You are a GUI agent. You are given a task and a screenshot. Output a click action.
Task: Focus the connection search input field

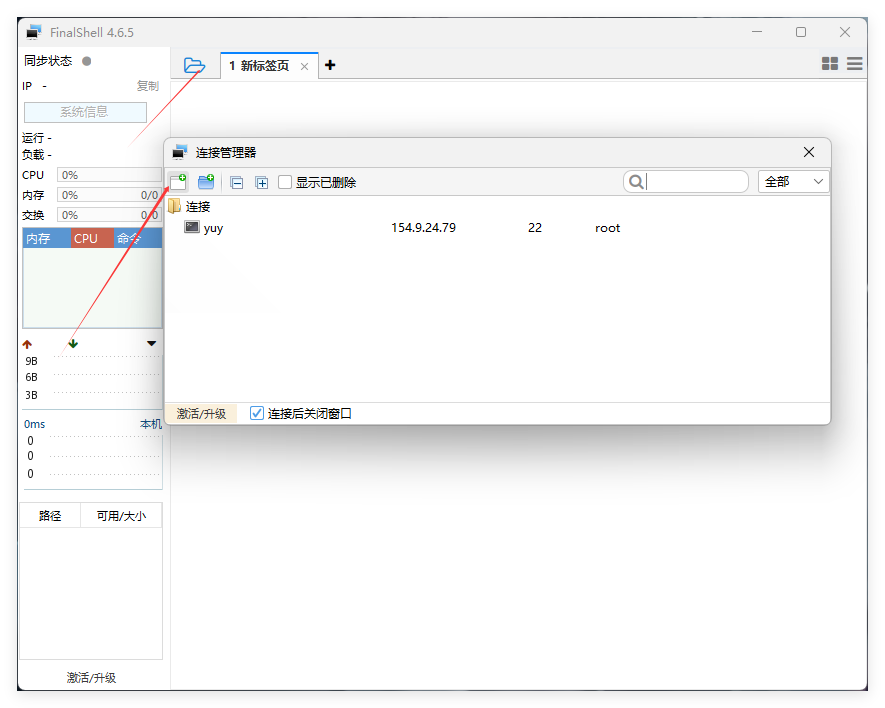pyautogui.click(x=696, y=182)
